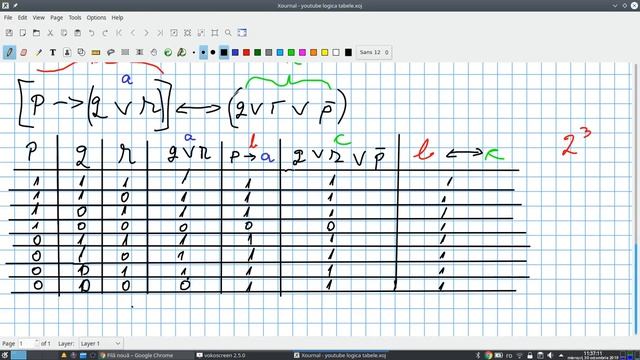
Task: Undo the last stroke with the Undo arrow
Action: (x=91, y=33)
